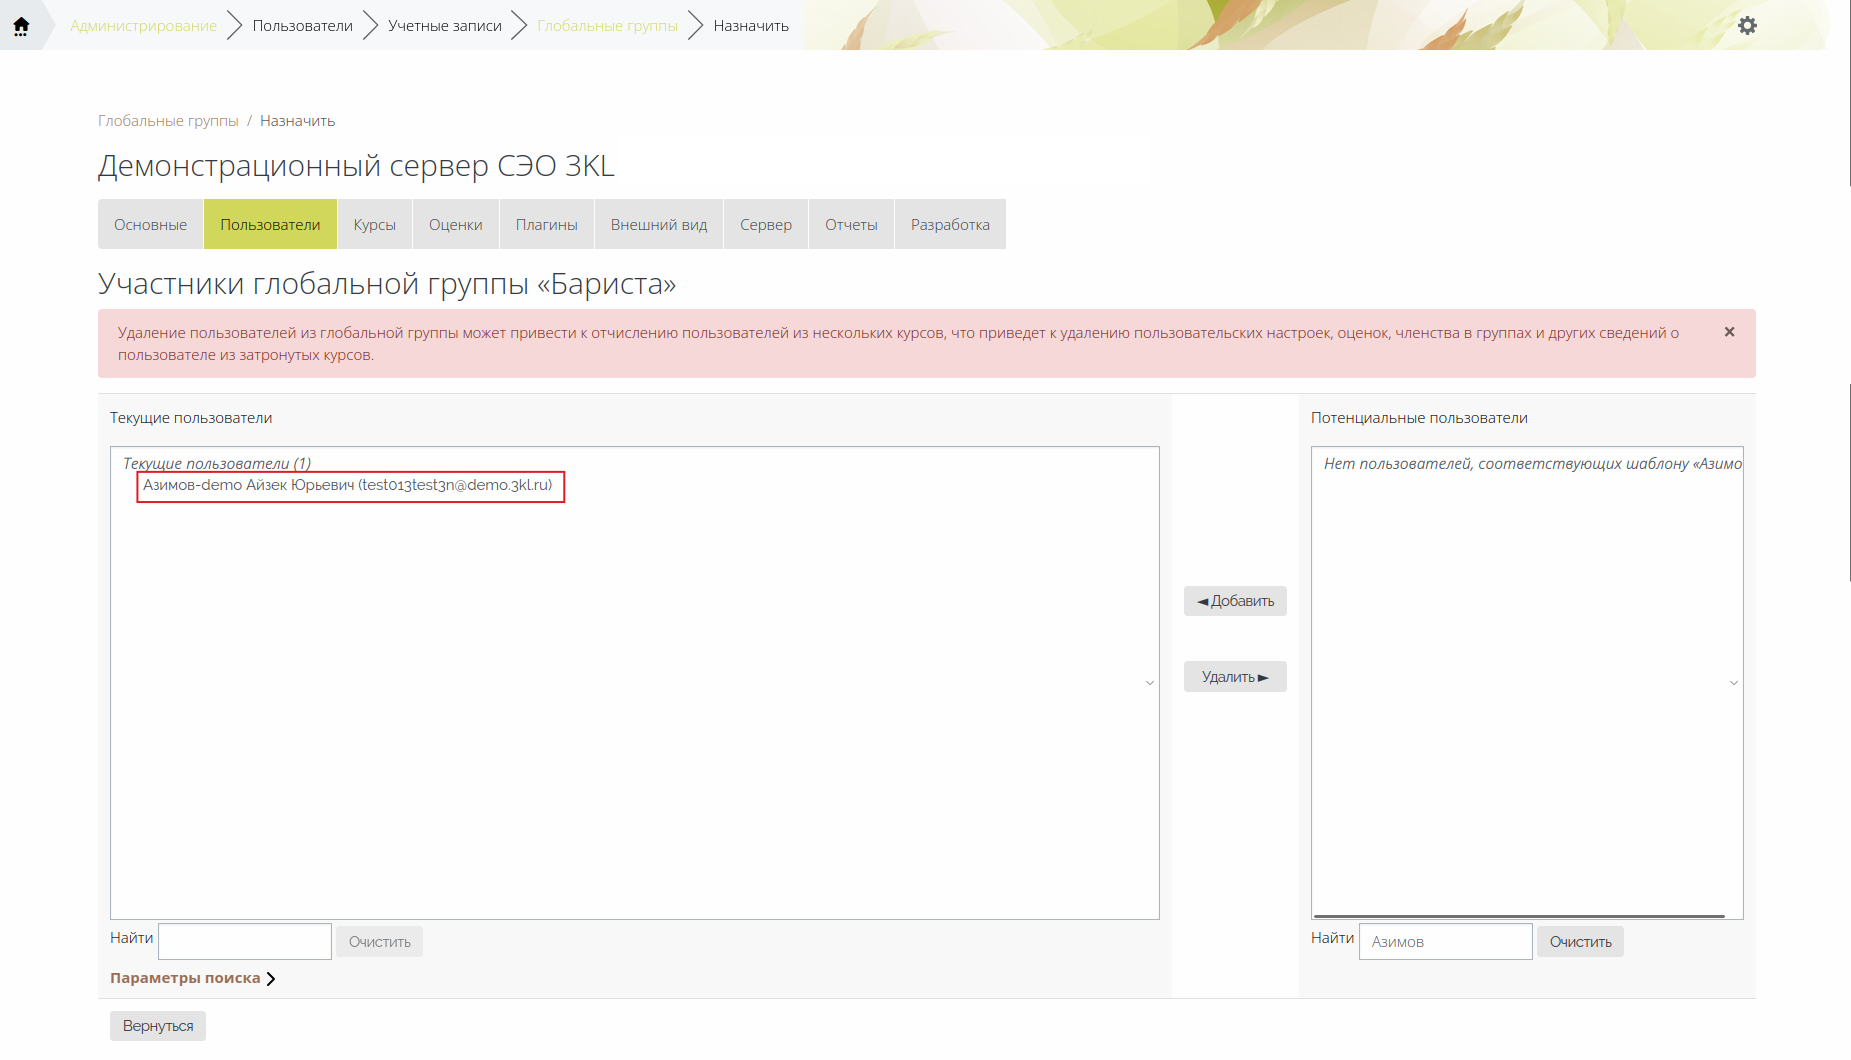Click the Добавить button

[x=1235, y=601]
